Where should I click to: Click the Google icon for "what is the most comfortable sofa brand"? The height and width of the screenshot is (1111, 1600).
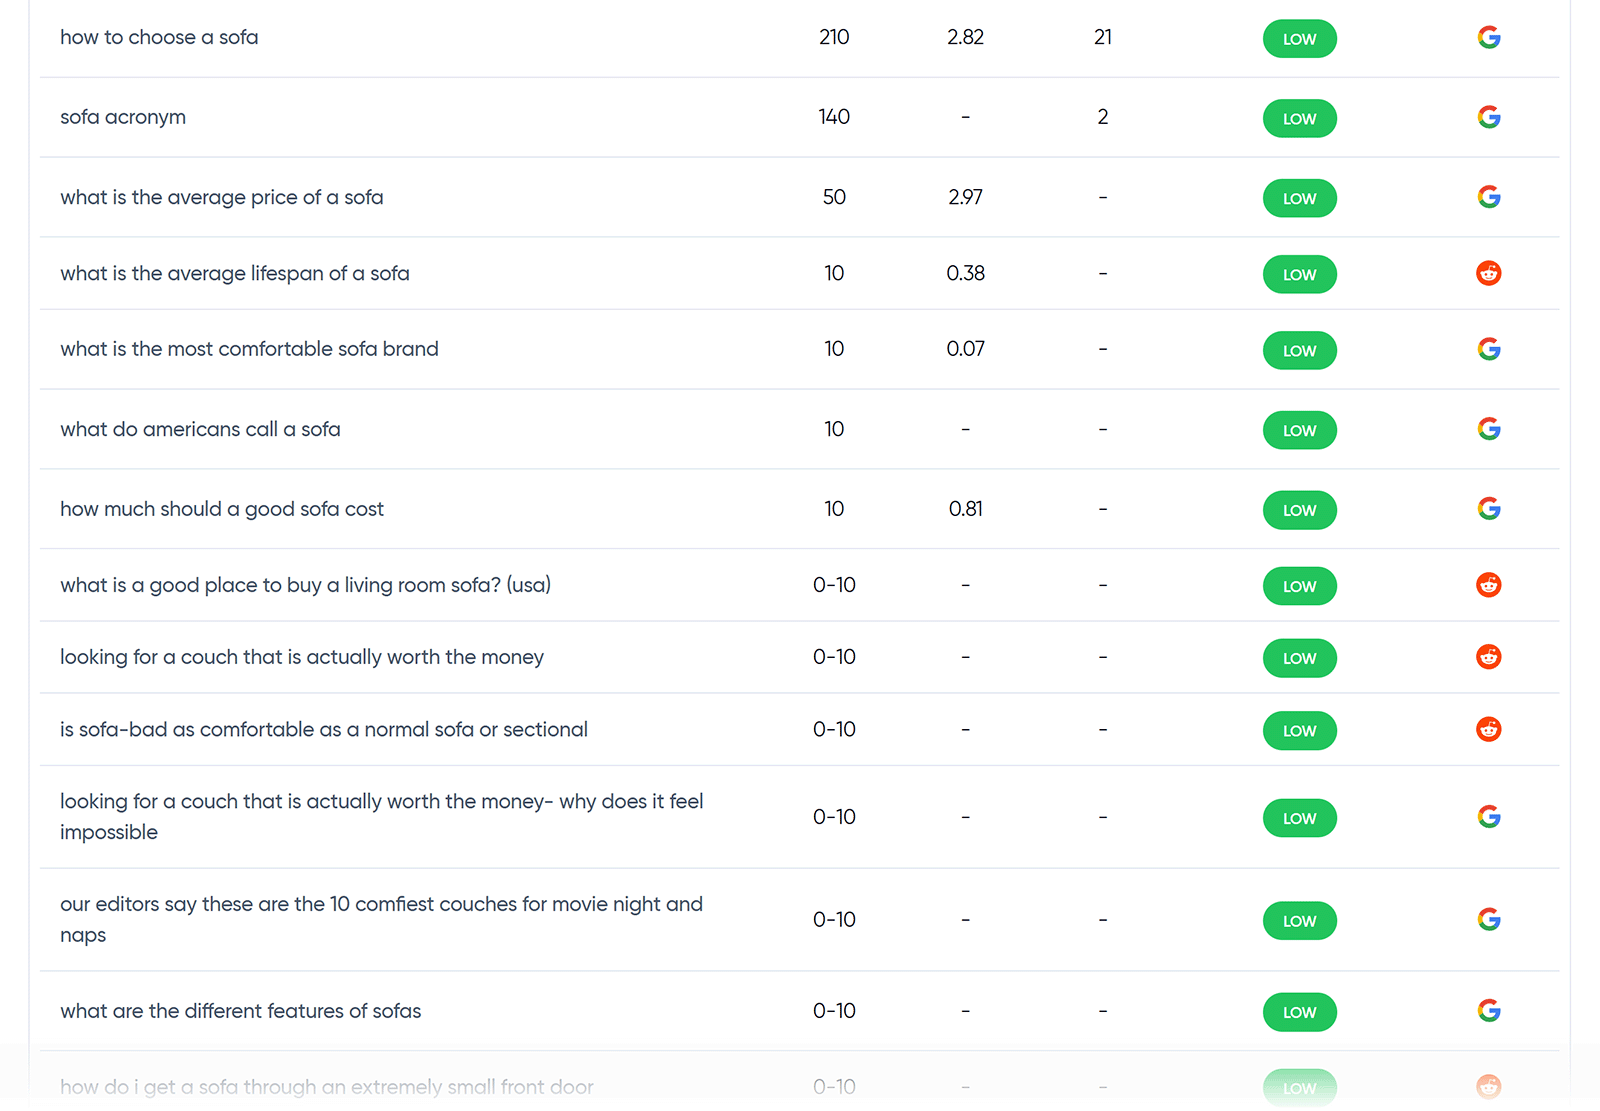[1488, 350]
